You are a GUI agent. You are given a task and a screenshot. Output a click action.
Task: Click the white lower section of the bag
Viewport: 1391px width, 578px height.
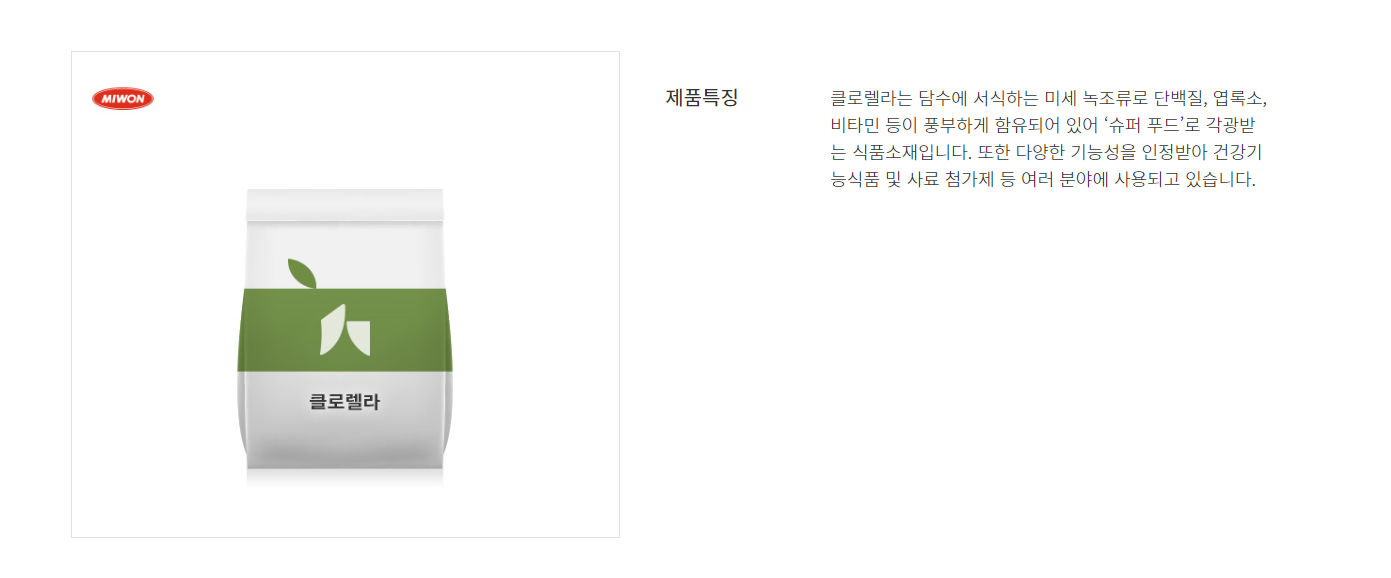[x=345, y=420]
